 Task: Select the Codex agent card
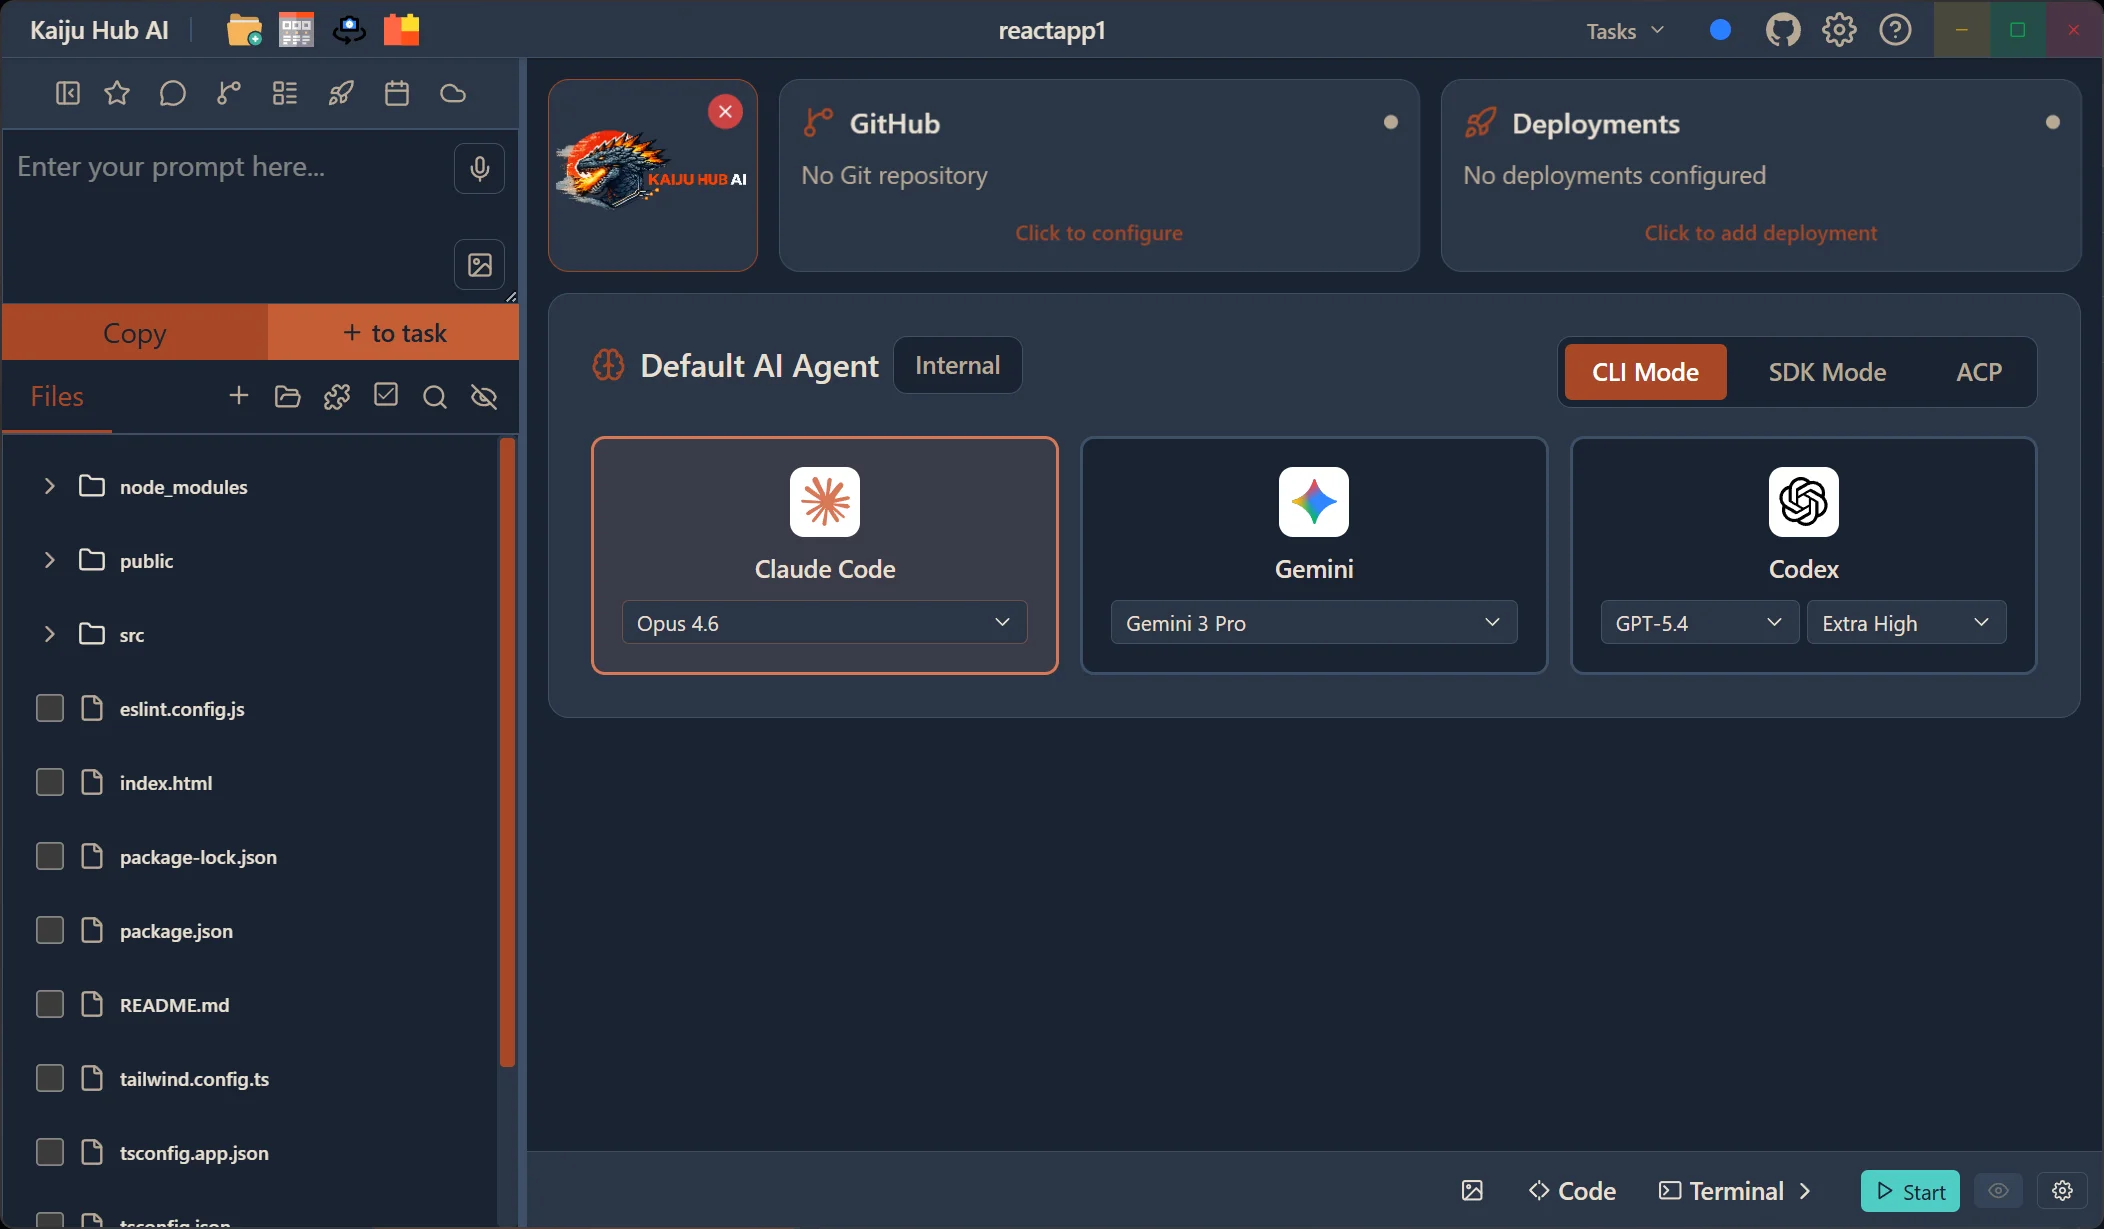[x=1803, y=555]
